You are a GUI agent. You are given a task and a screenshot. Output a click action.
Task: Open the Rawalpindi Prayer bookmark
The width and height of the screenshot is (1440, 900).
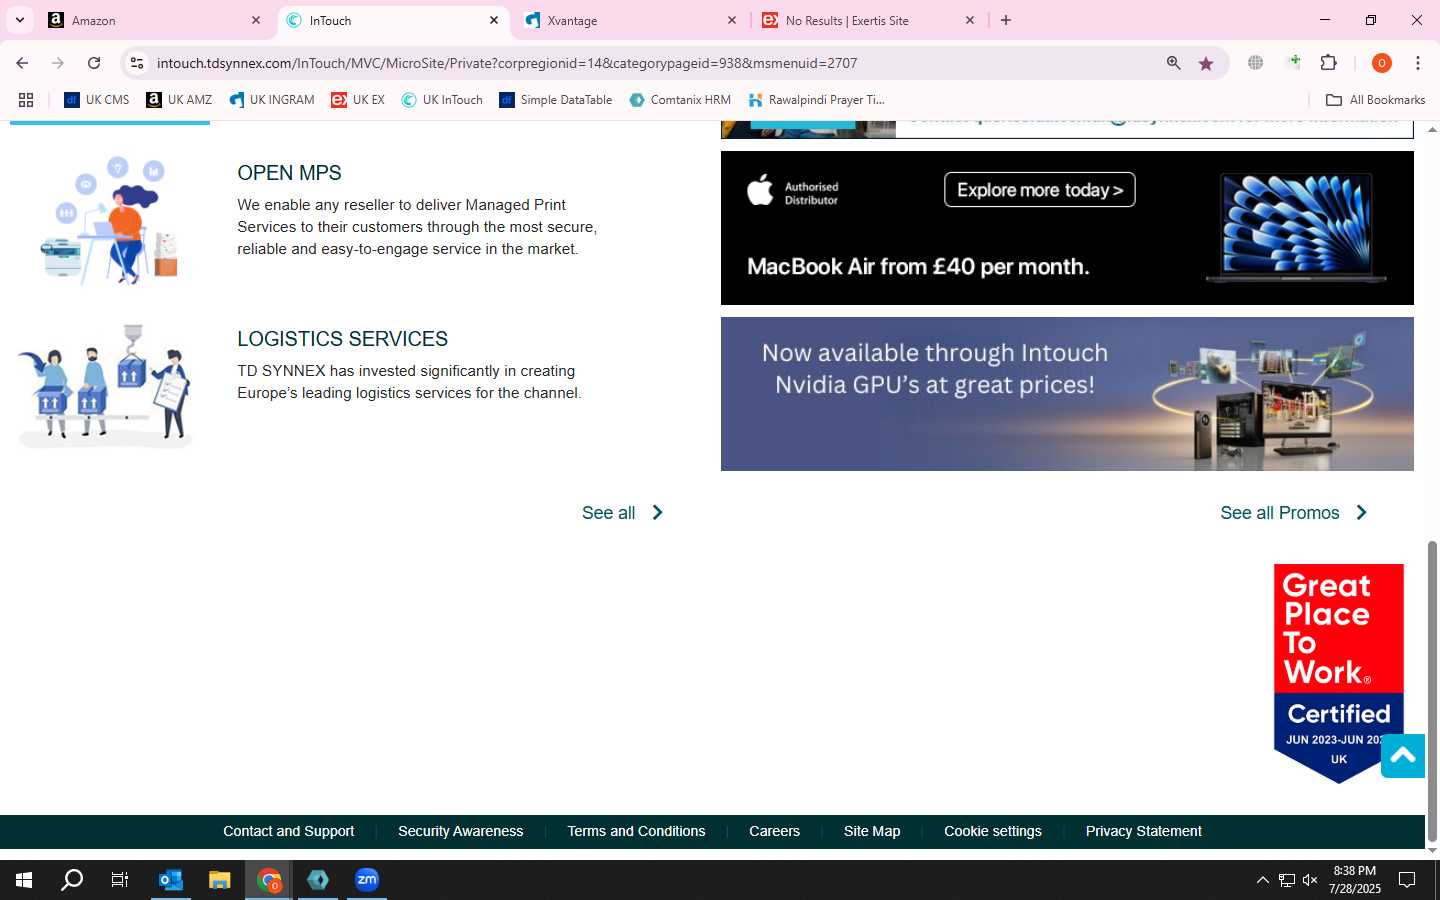coord(817,100)
